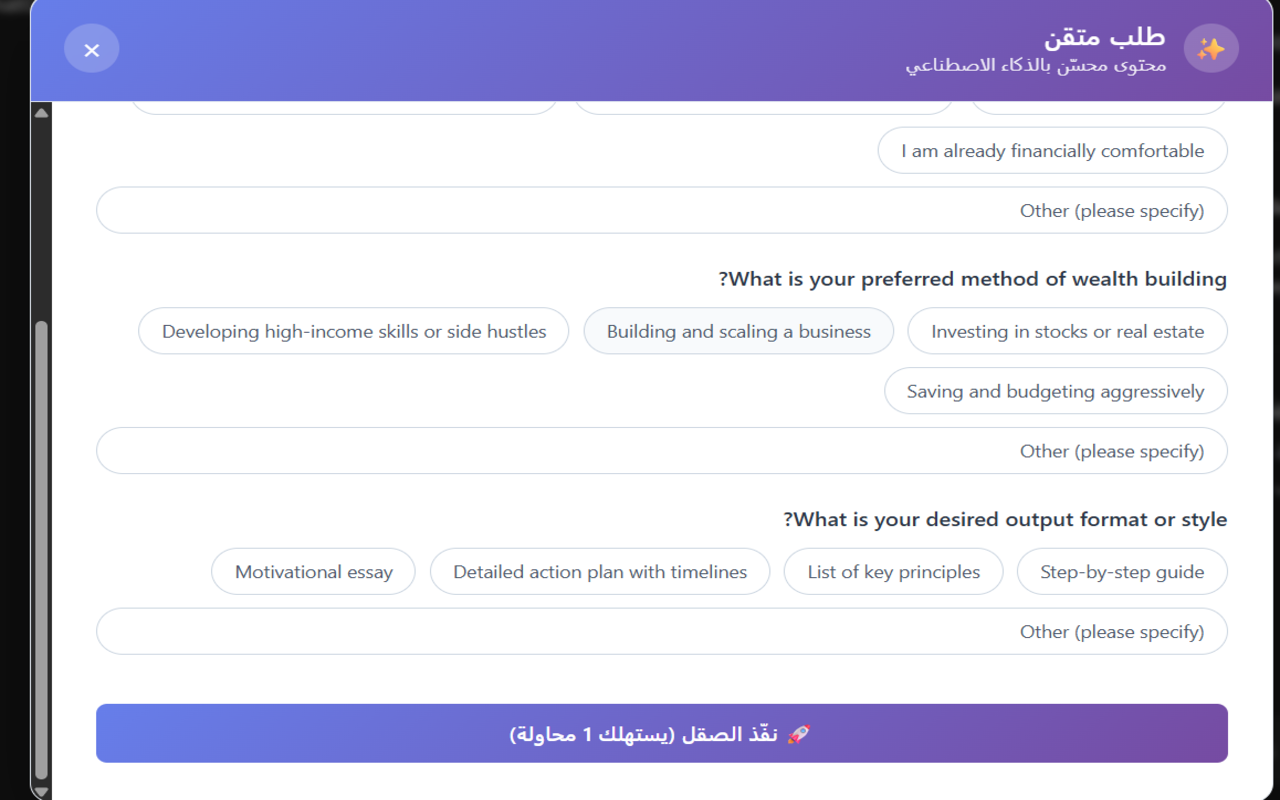Click the X icon to close طلب متقن dialog

[92, 48]
